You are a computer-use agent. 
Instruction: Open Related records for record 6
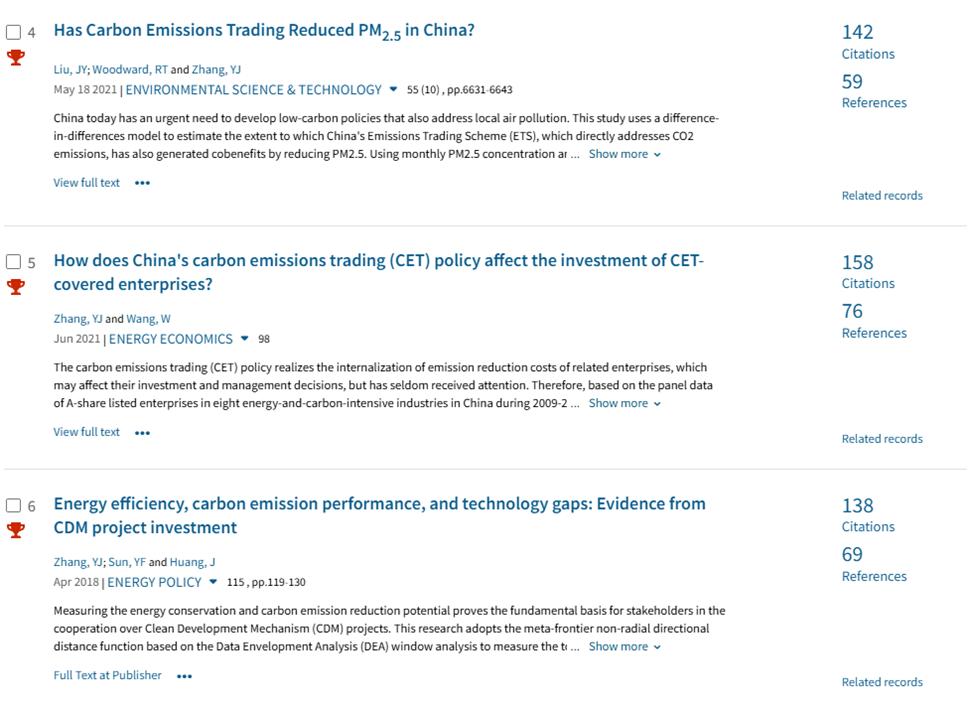[882, 682]
